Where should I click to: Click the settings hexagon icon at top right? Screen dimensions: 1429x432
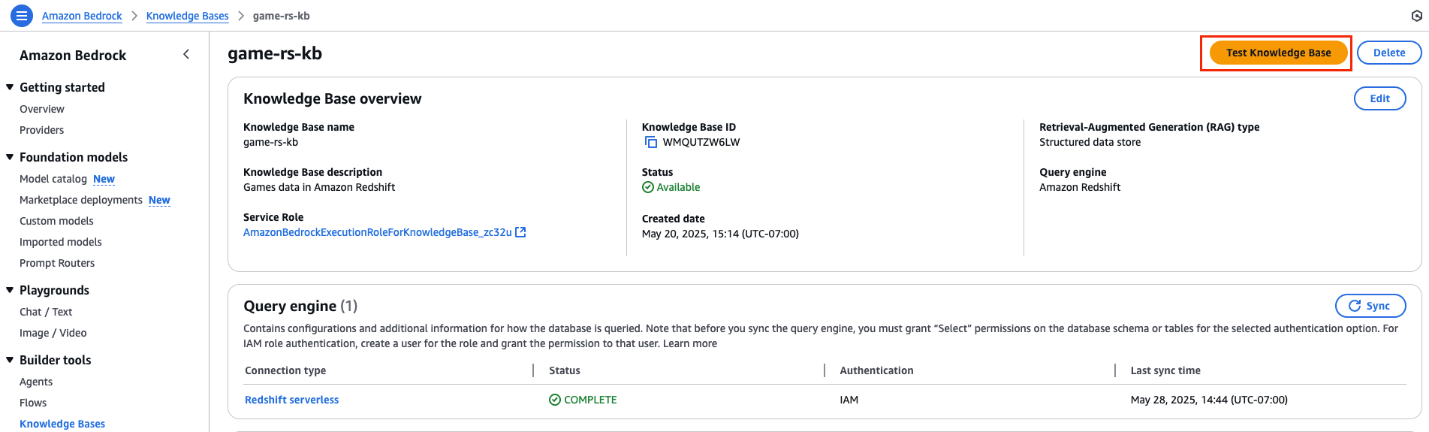[1416, 16]
